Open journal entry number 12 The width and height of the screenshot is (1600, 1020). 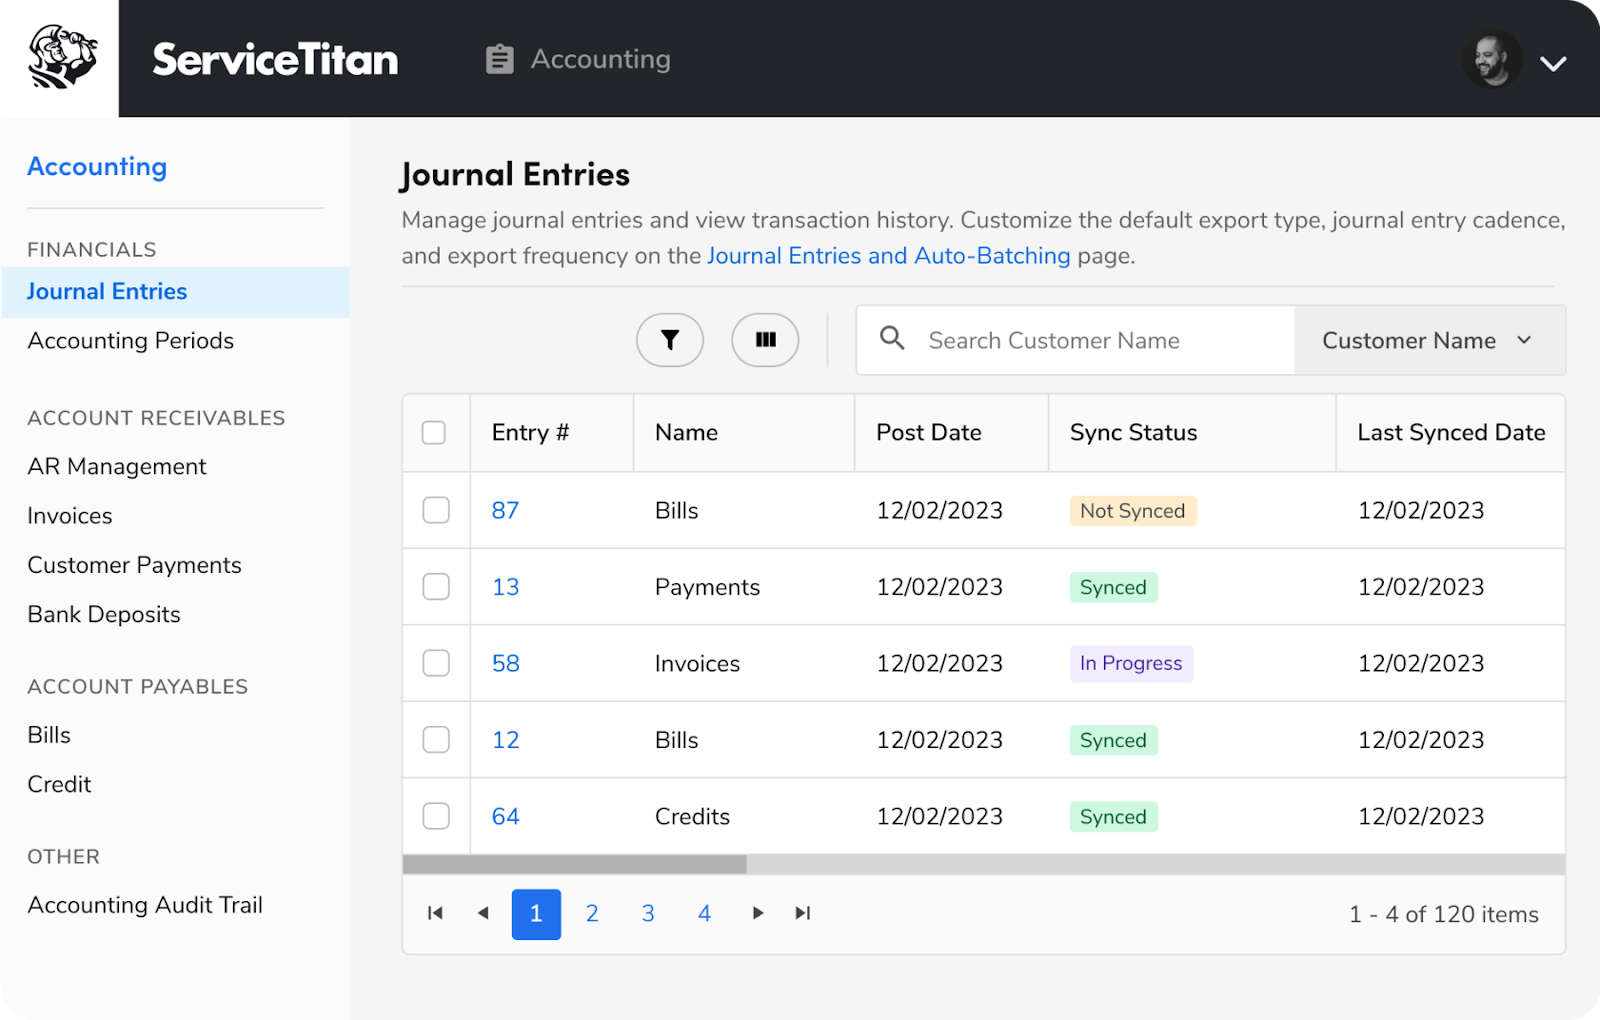(505, 740)
